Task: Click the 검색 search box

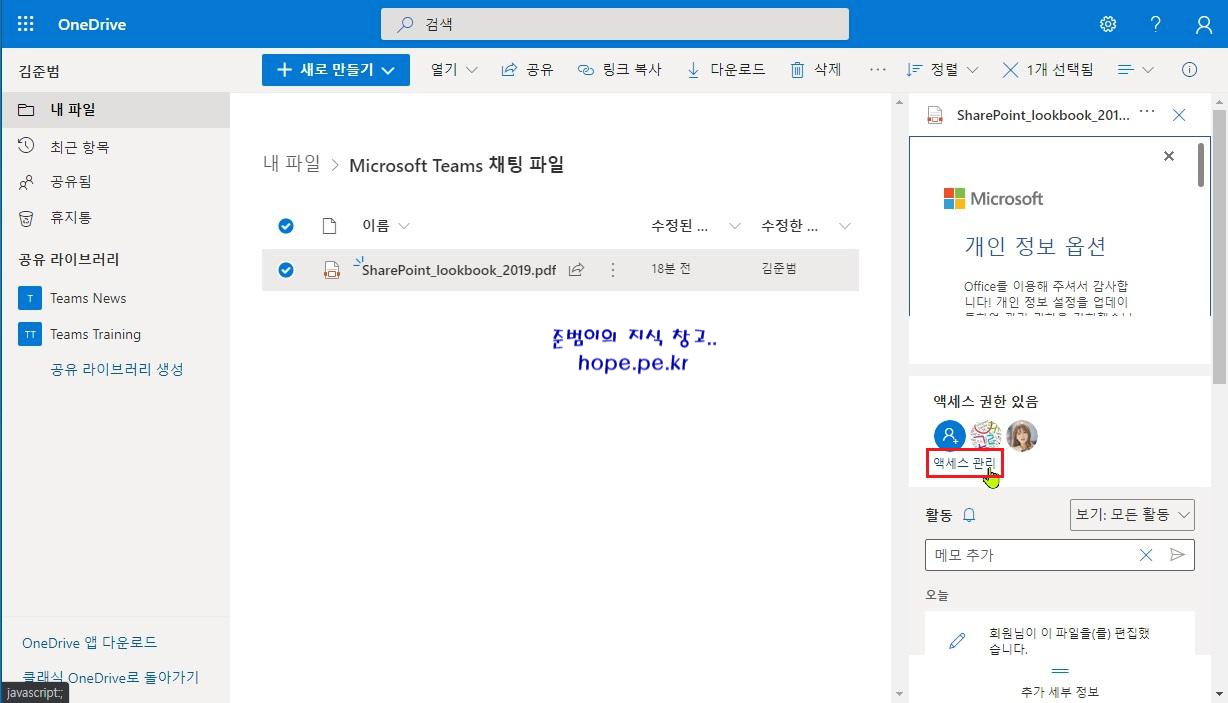Action: [x=615, y=24]
